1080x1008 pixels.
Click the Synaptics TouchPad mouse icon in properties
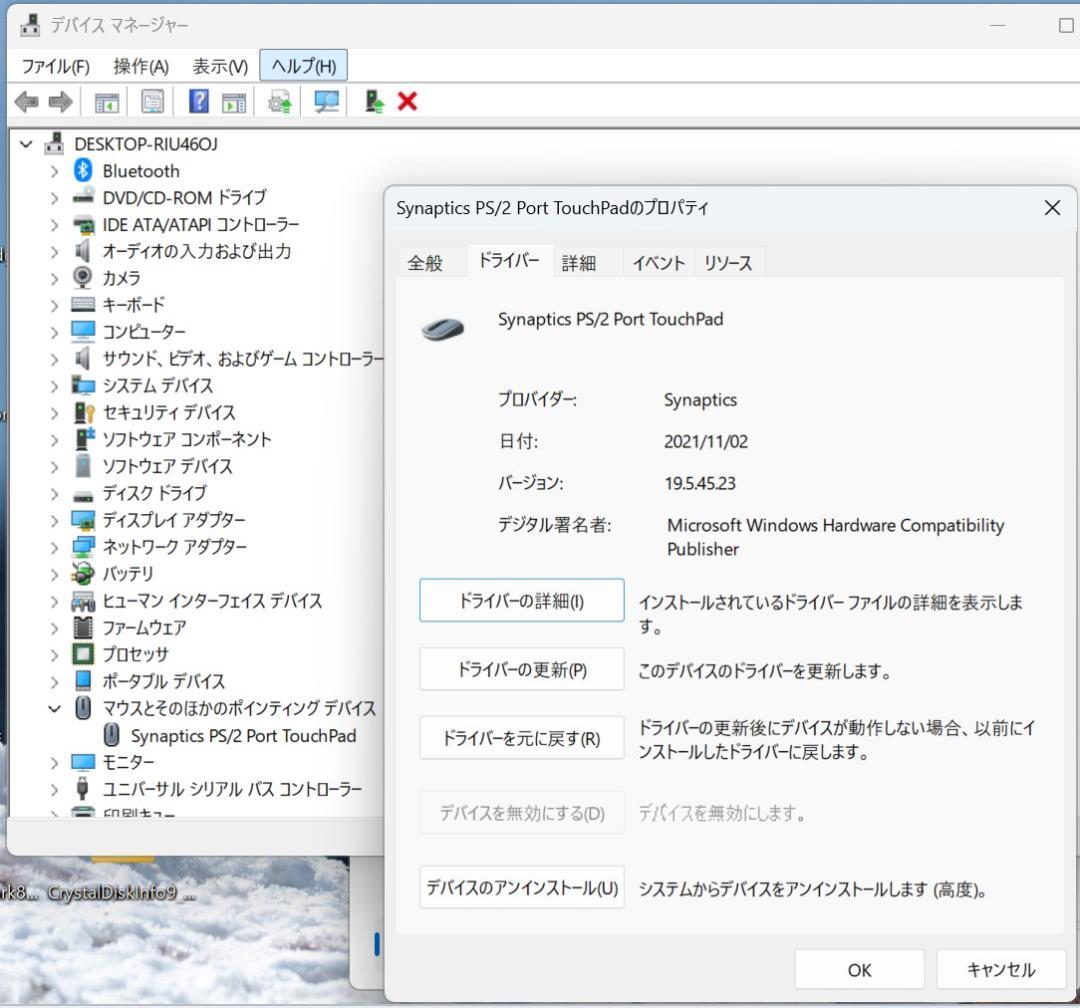pos(443,327)
